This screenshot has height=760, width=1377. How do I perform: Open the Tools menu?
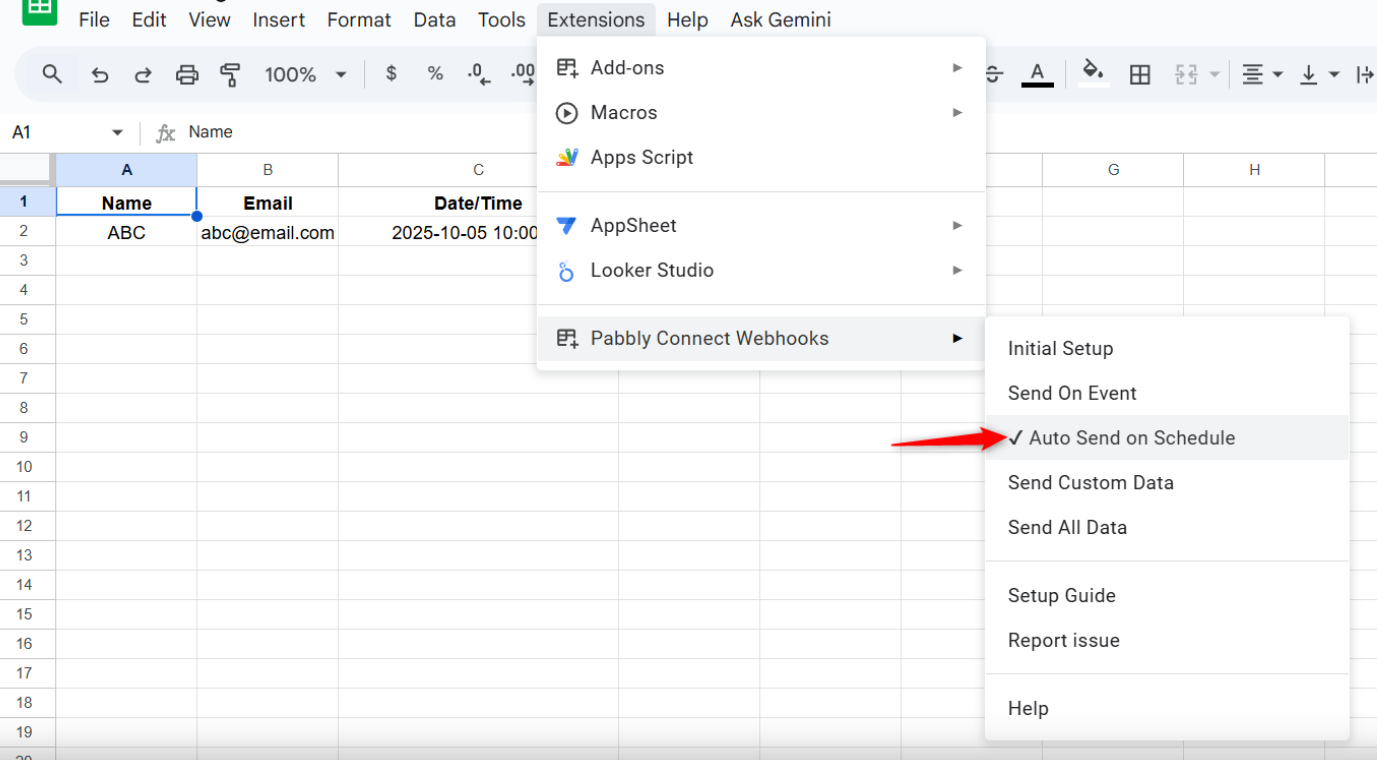tap(501, 20)
